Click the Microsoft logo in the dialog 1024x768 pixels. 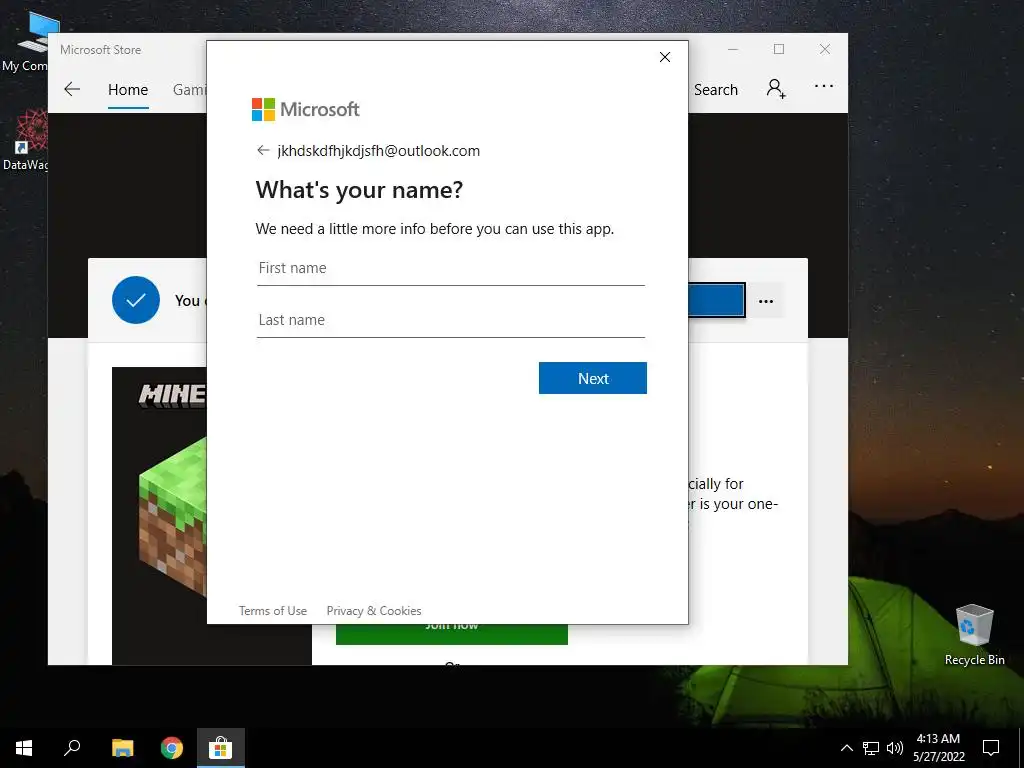[x=306, y=110]
